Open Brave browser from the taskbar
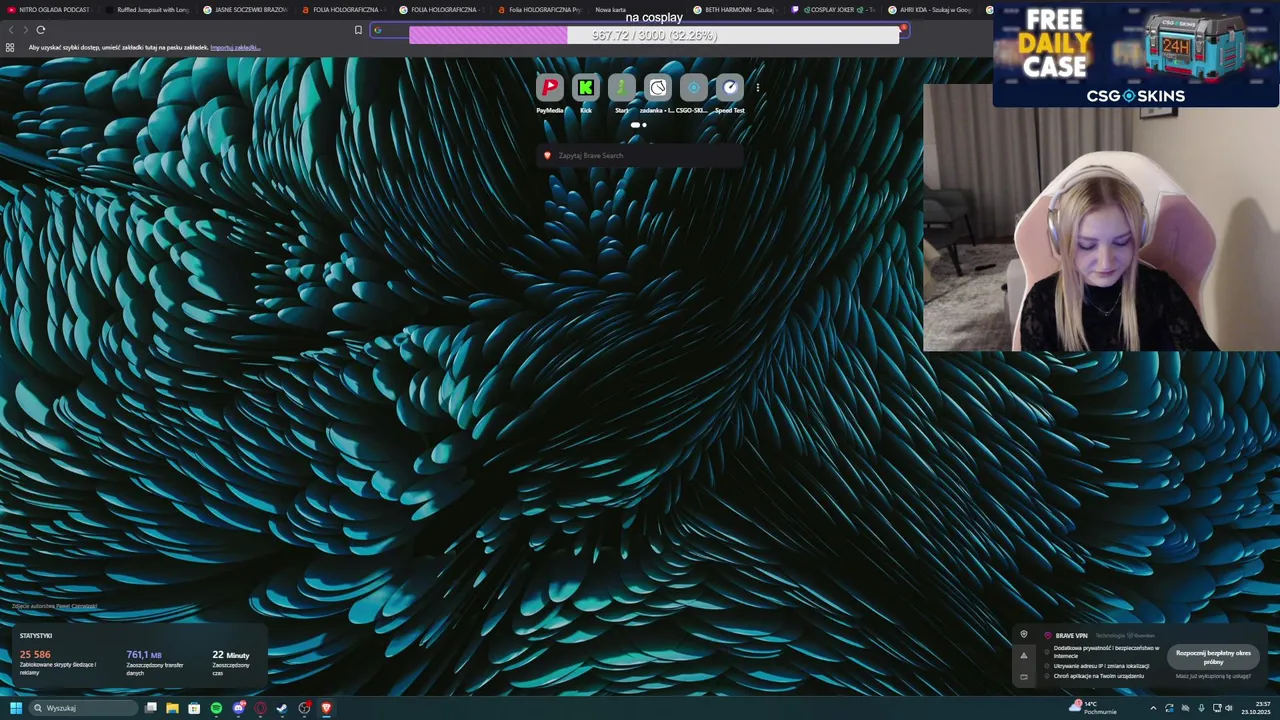This screenshot has width=1280, height=720. [326, 708]
